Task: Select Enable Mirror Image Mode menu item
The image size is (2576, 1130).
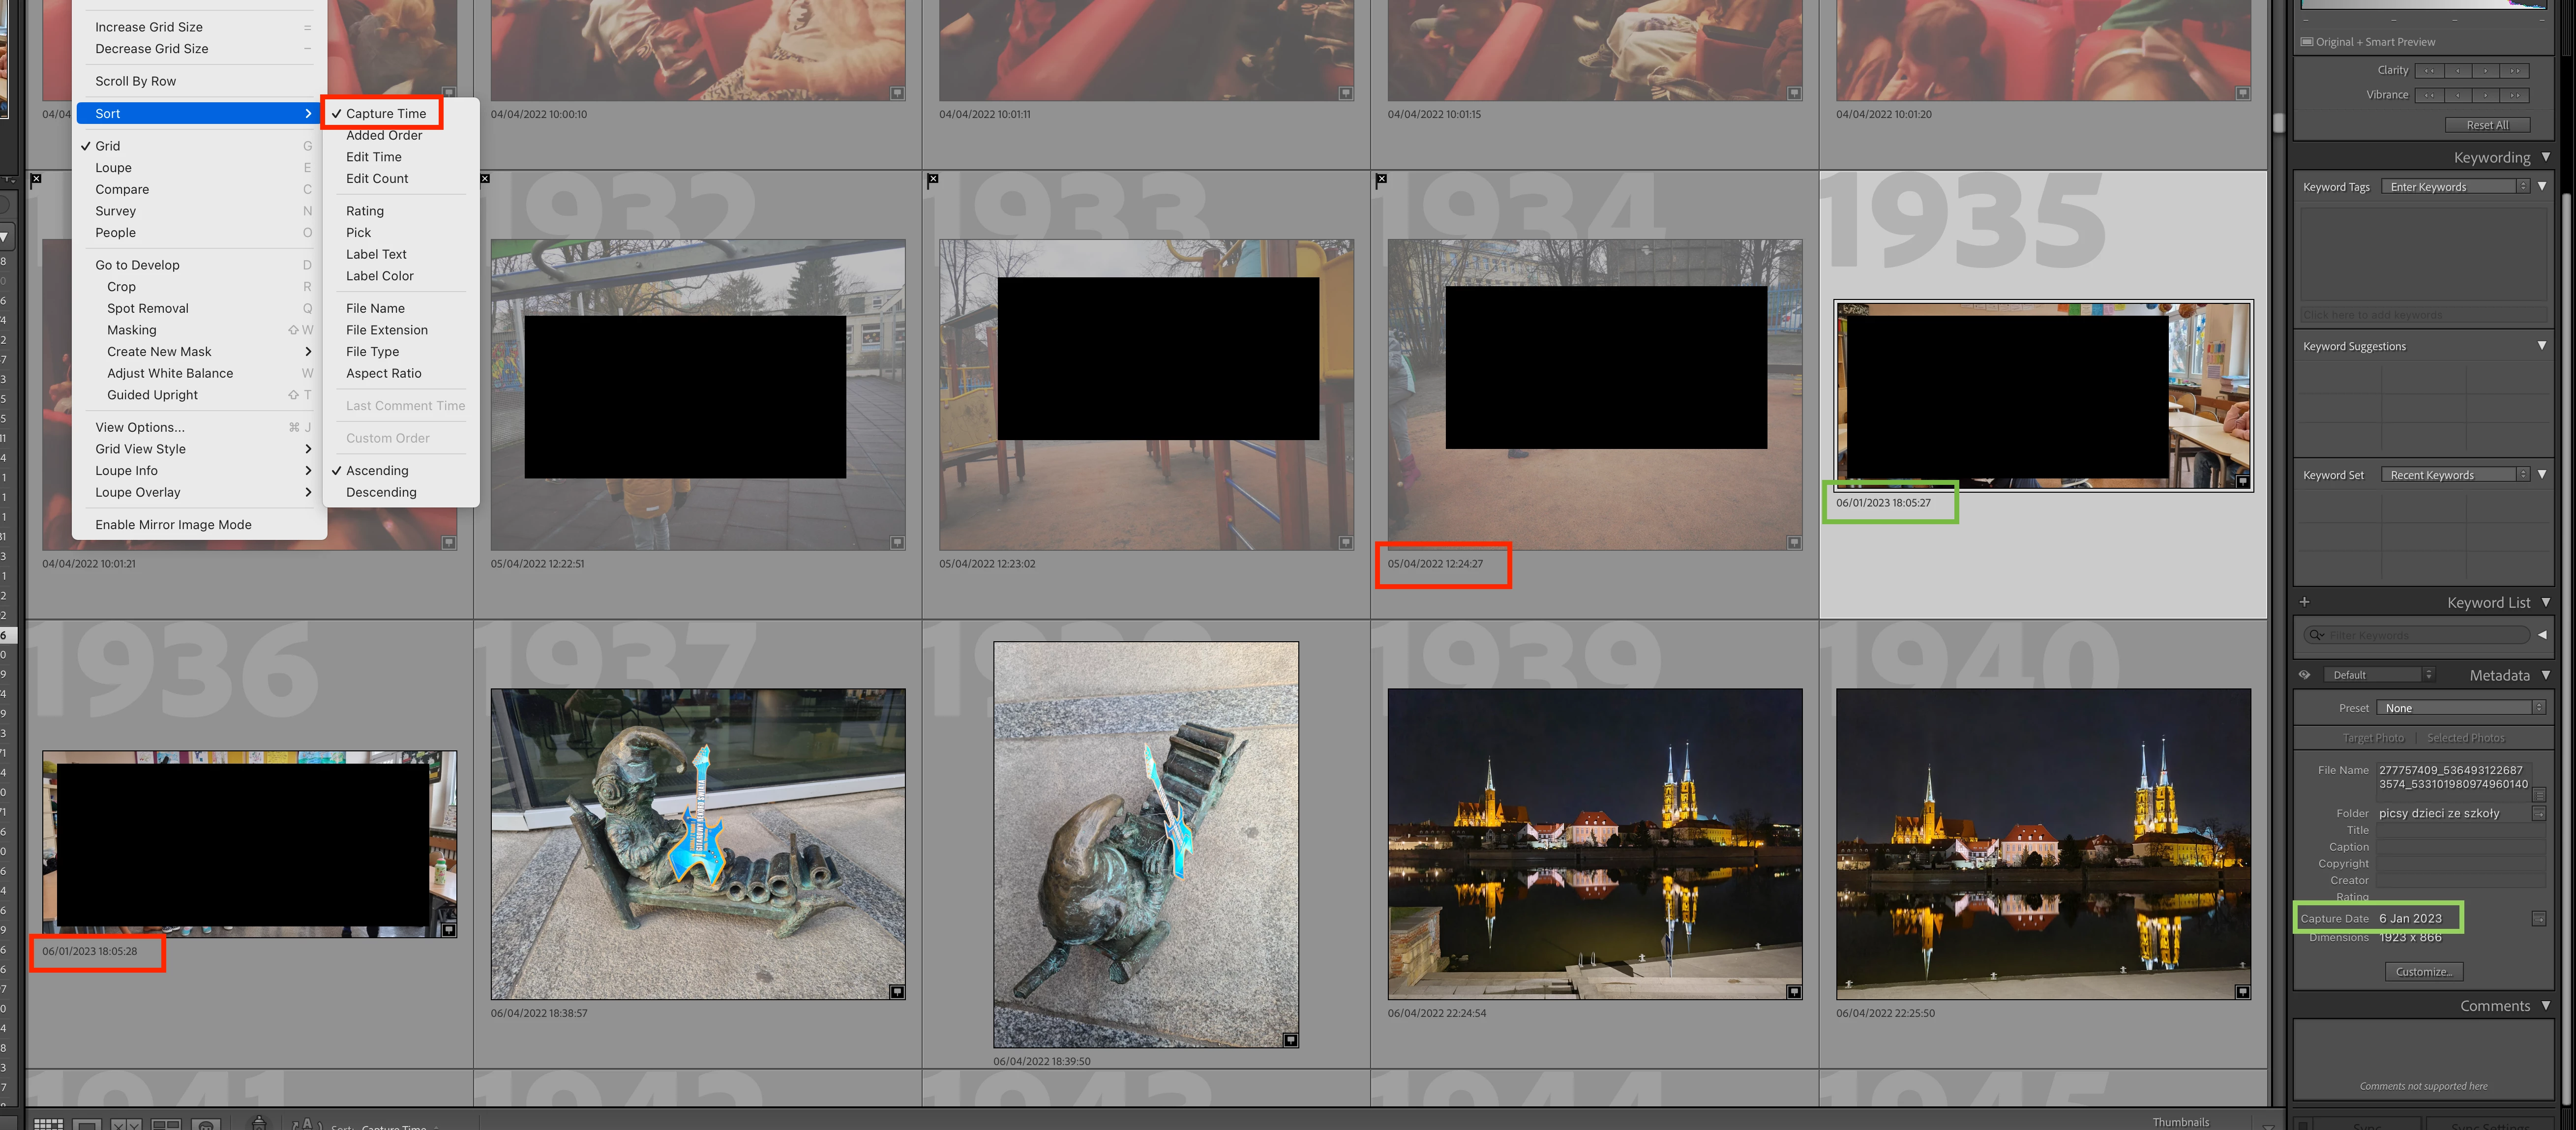Action: tap(173, 525)
